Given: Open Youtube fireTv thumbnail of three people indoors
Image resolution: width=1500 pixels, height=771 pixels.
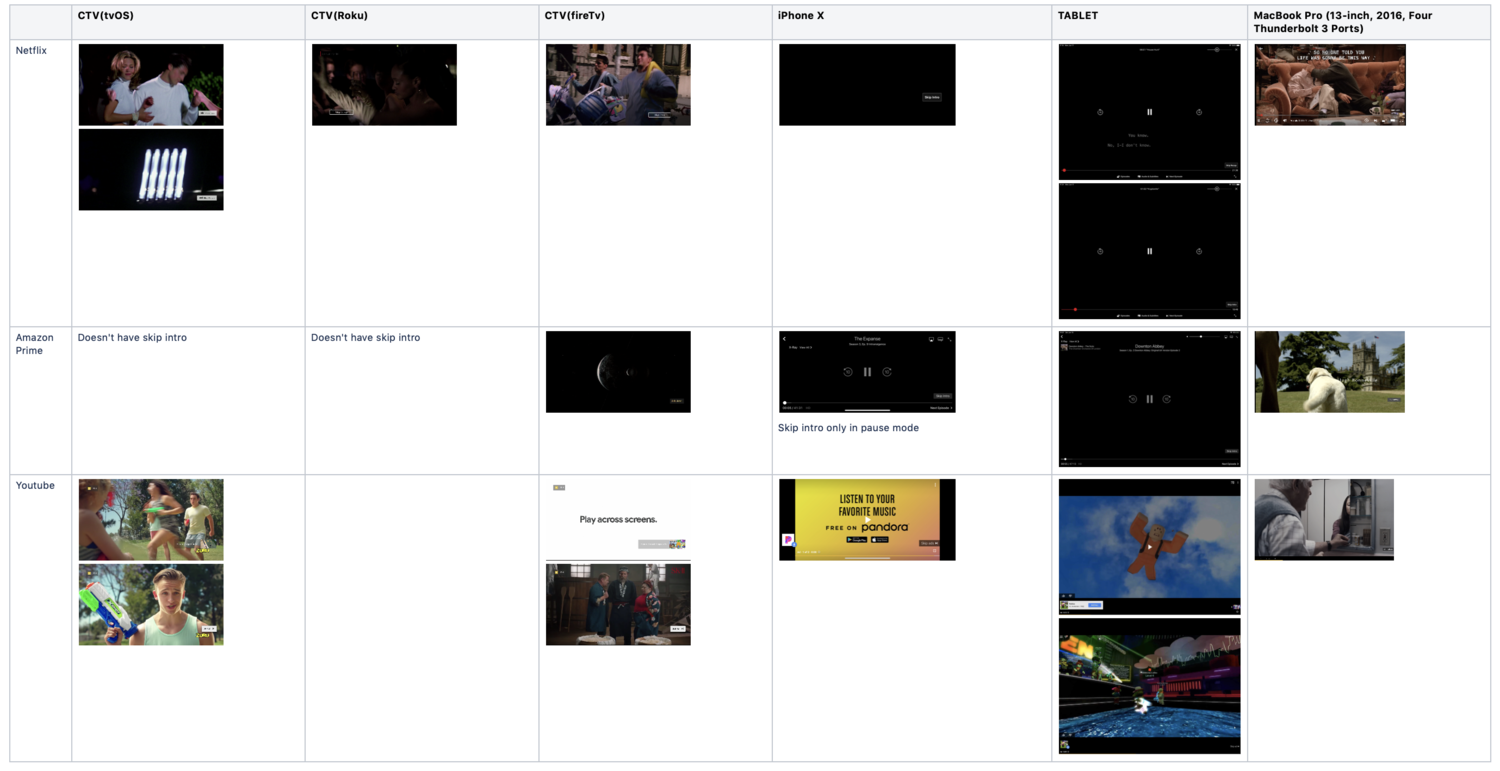Looking at the screenshot, I should 618,605.
